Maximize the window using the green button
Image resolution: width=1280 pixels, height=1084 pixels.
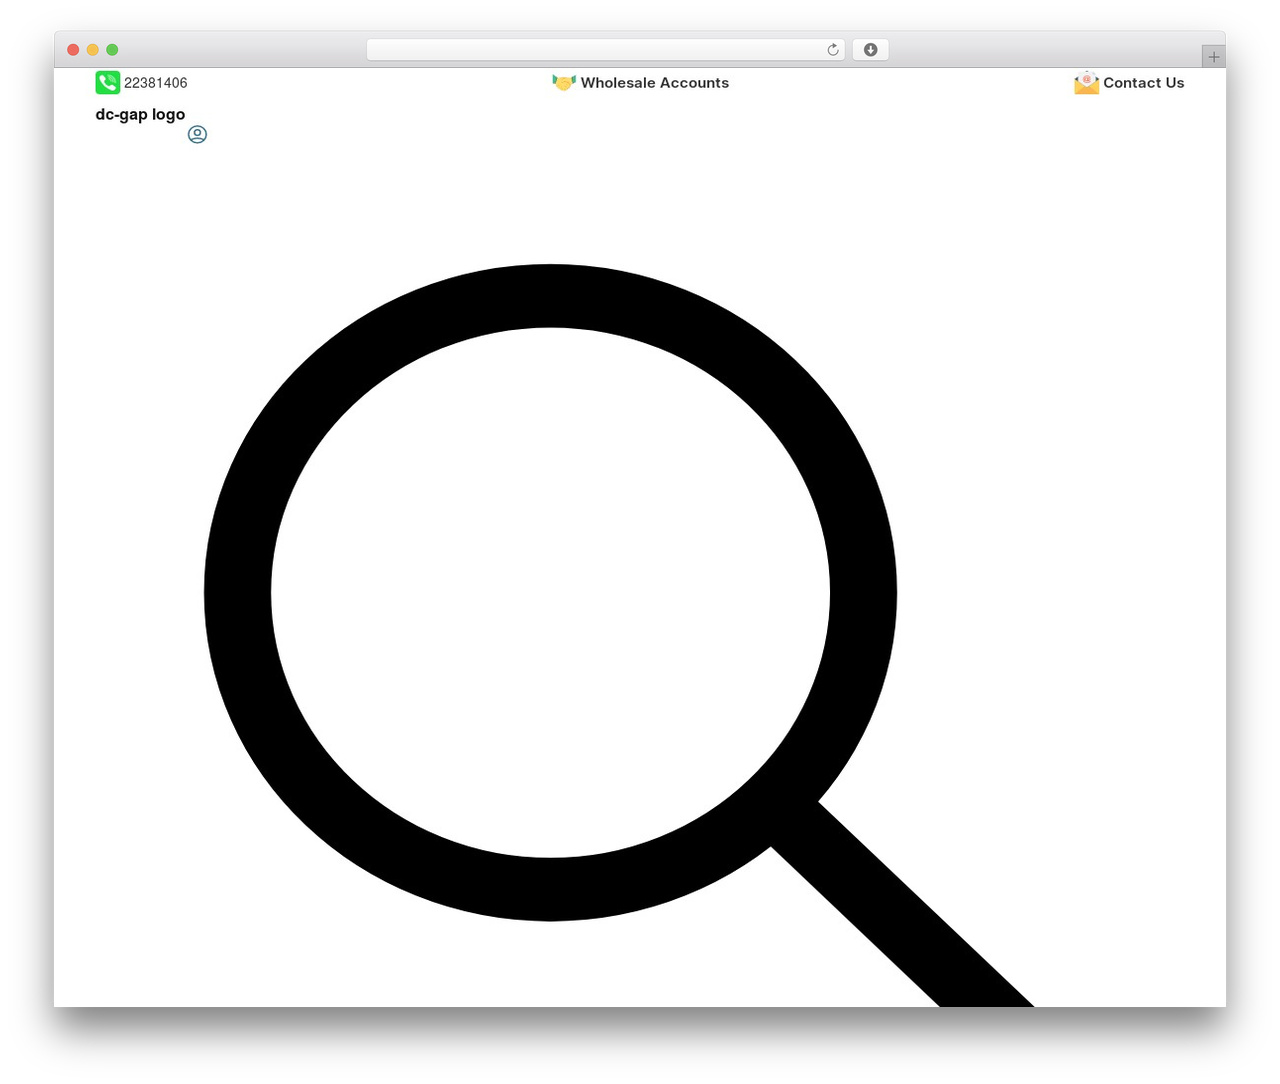coord(112,50)
